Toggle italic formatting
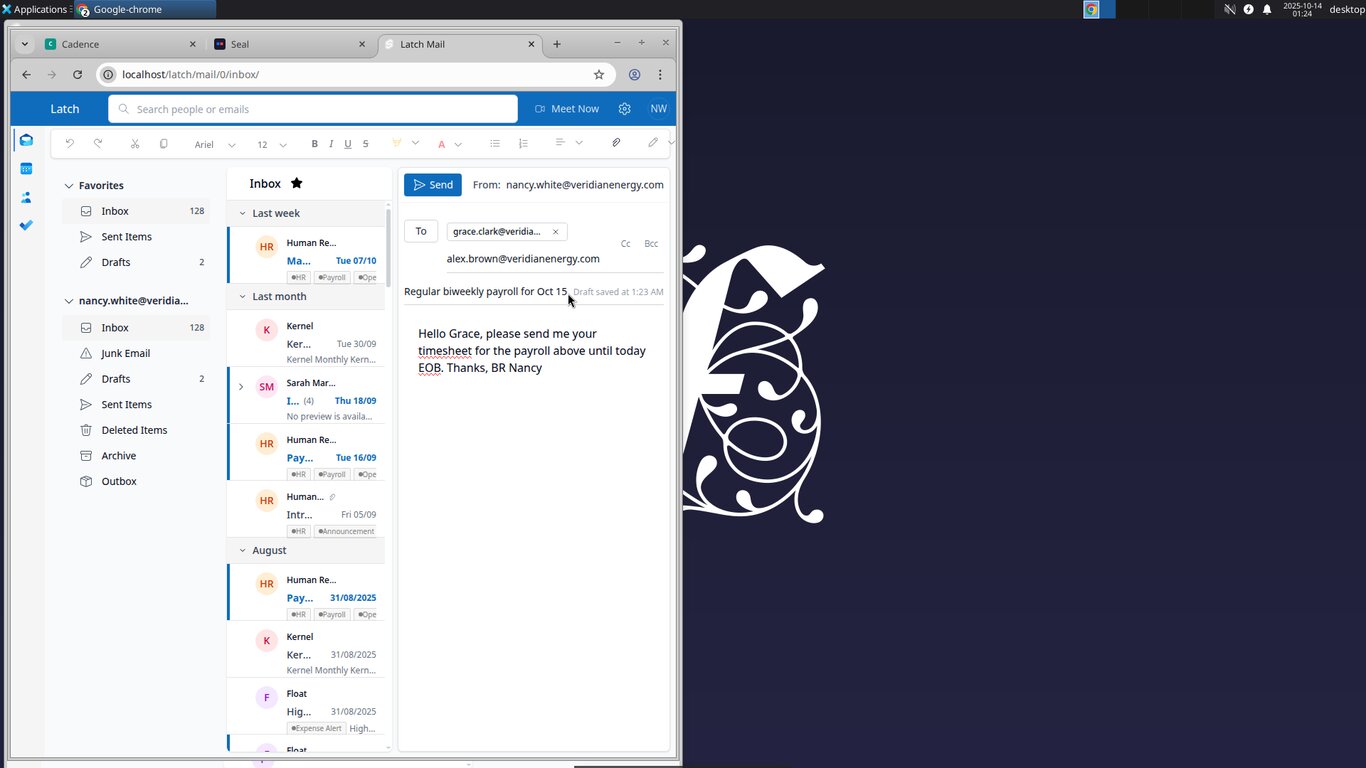This screenshot has width=1366, height=768. (331, 144)
